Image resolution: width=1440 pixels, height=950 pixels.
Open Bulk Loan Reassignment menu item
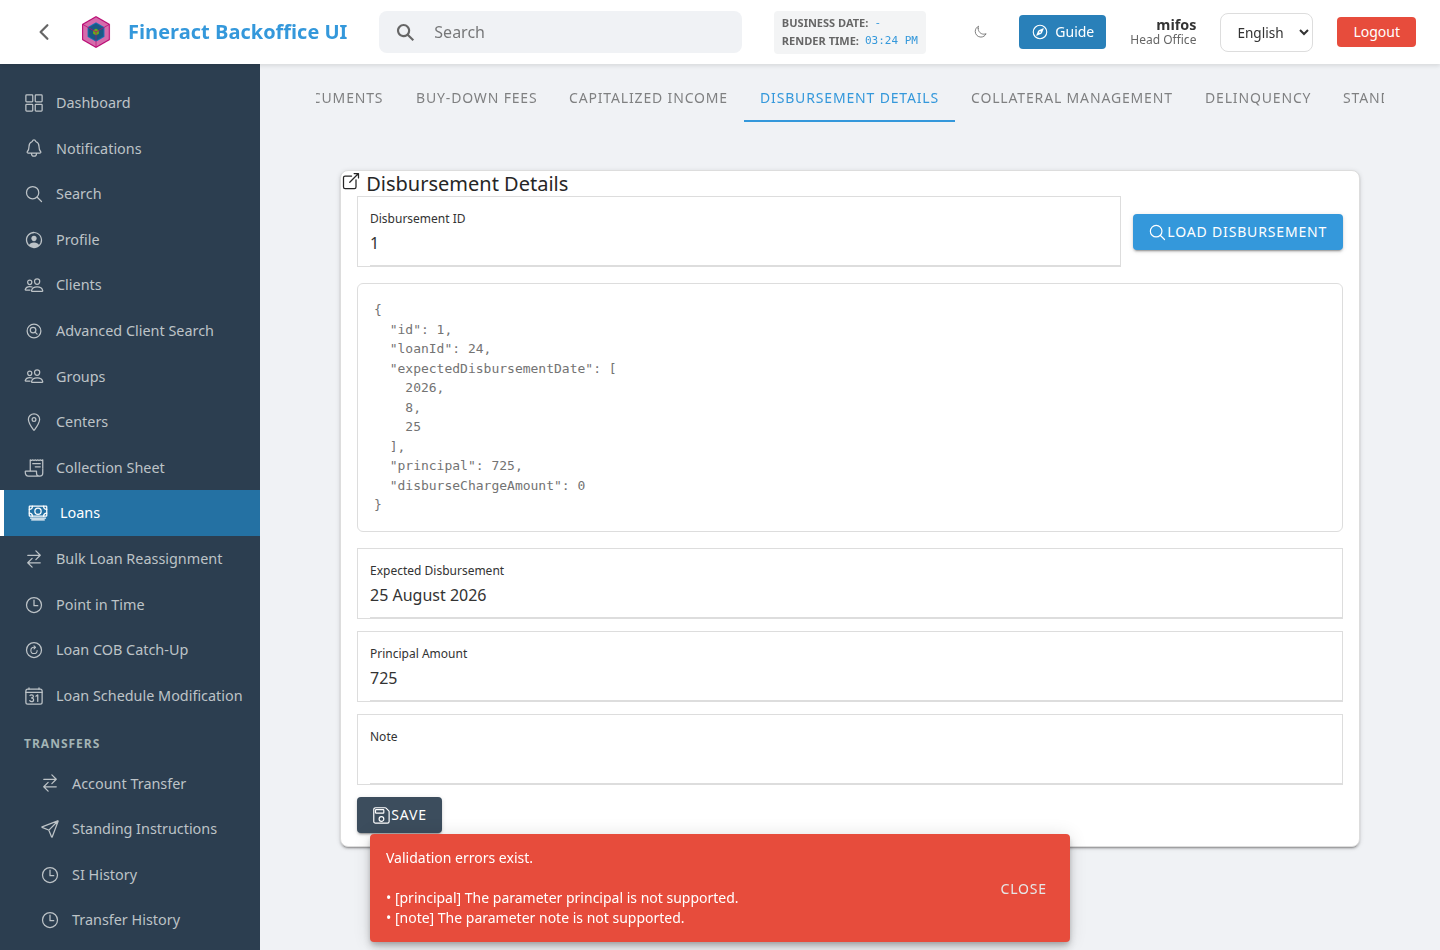(x=130, y=559)
